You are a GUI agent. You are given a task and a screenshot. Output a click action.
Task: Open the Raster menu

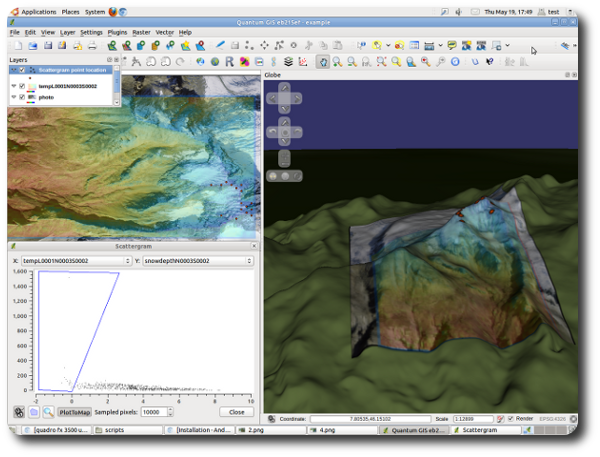pyautogui.click(x=141, y=32)
